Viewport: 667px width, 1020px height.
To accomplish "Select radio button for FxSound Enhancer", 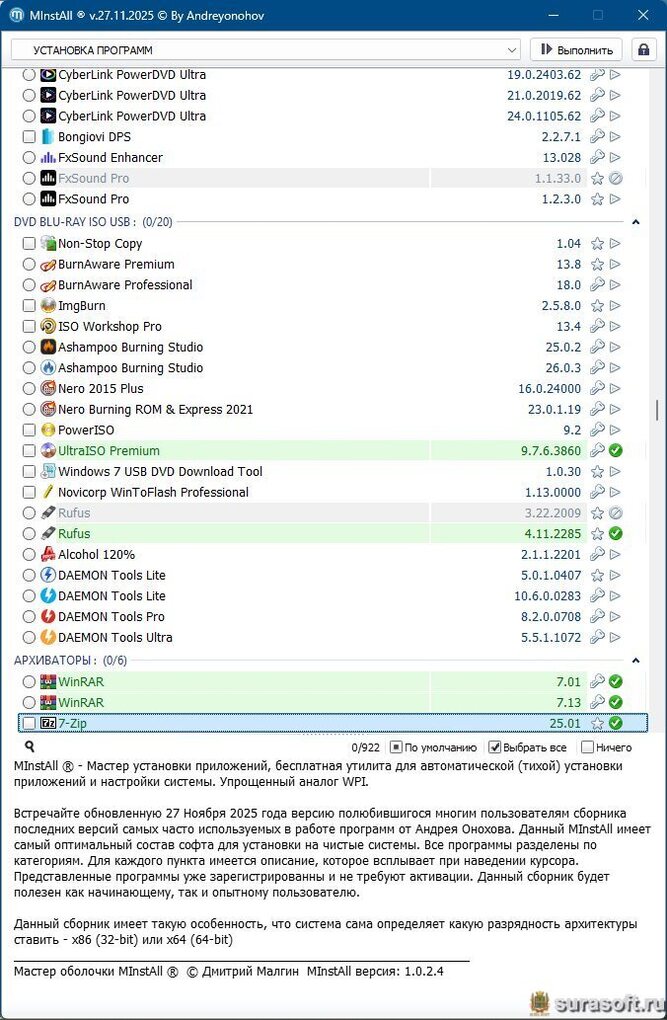I will pos(29,157).
